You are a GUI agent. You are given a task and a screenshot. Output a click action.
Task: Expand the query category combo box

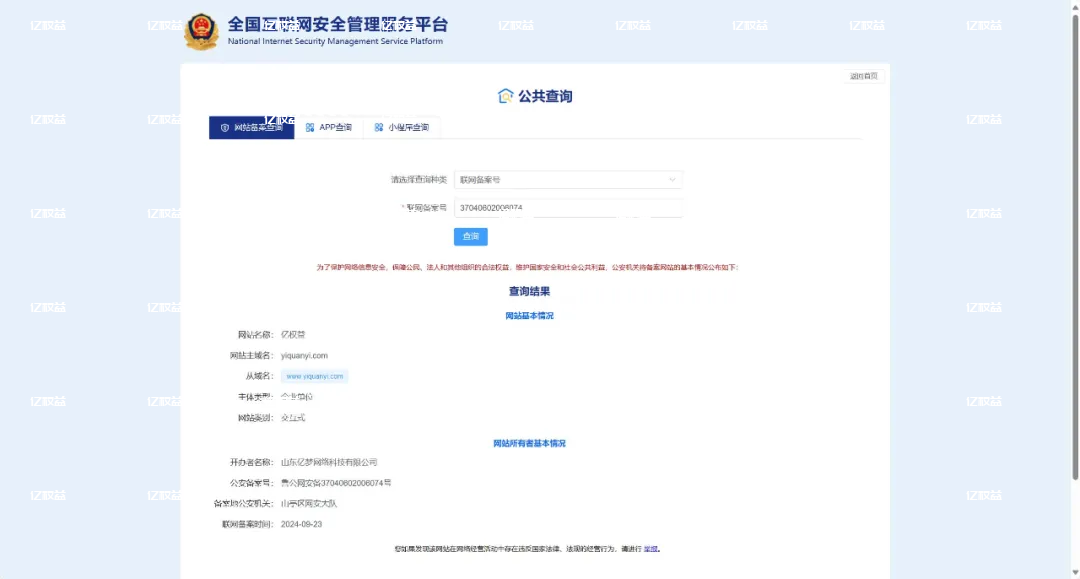[x=567, y=180]
